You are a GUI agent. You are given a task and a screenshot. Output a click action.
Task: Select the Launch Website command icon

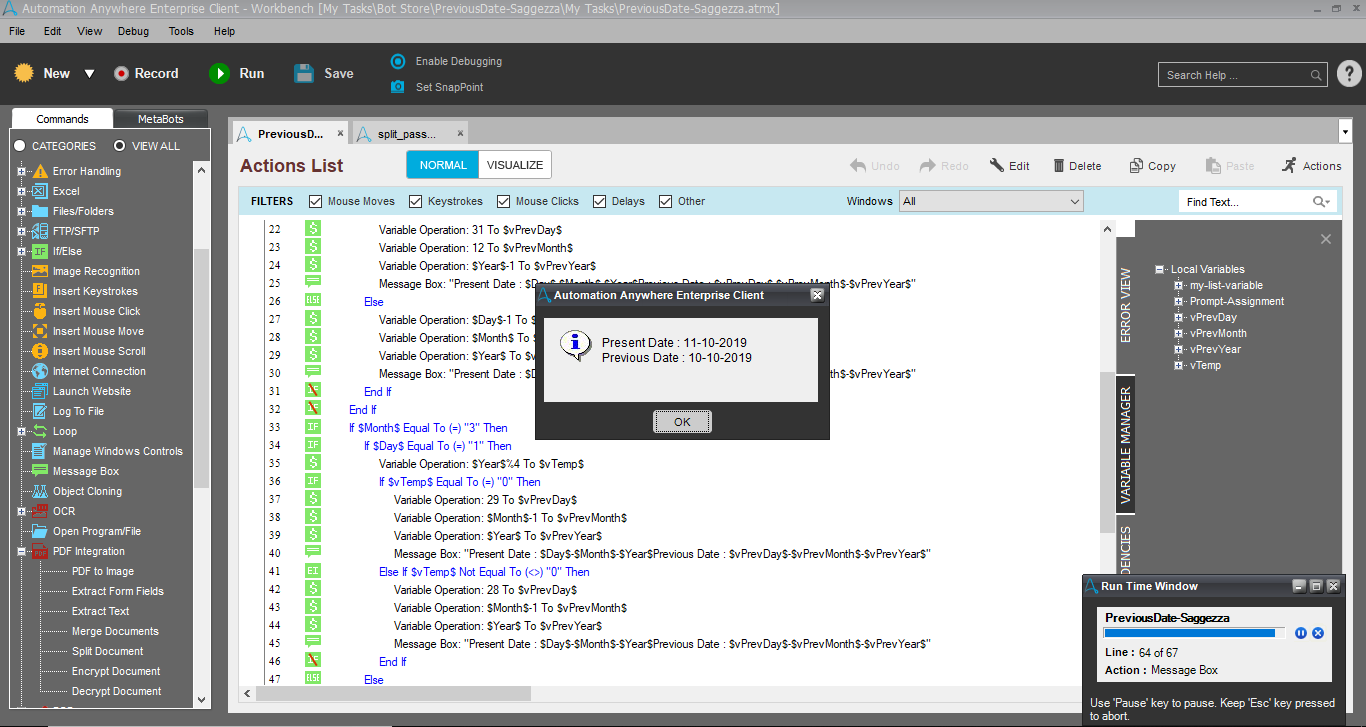40,391
